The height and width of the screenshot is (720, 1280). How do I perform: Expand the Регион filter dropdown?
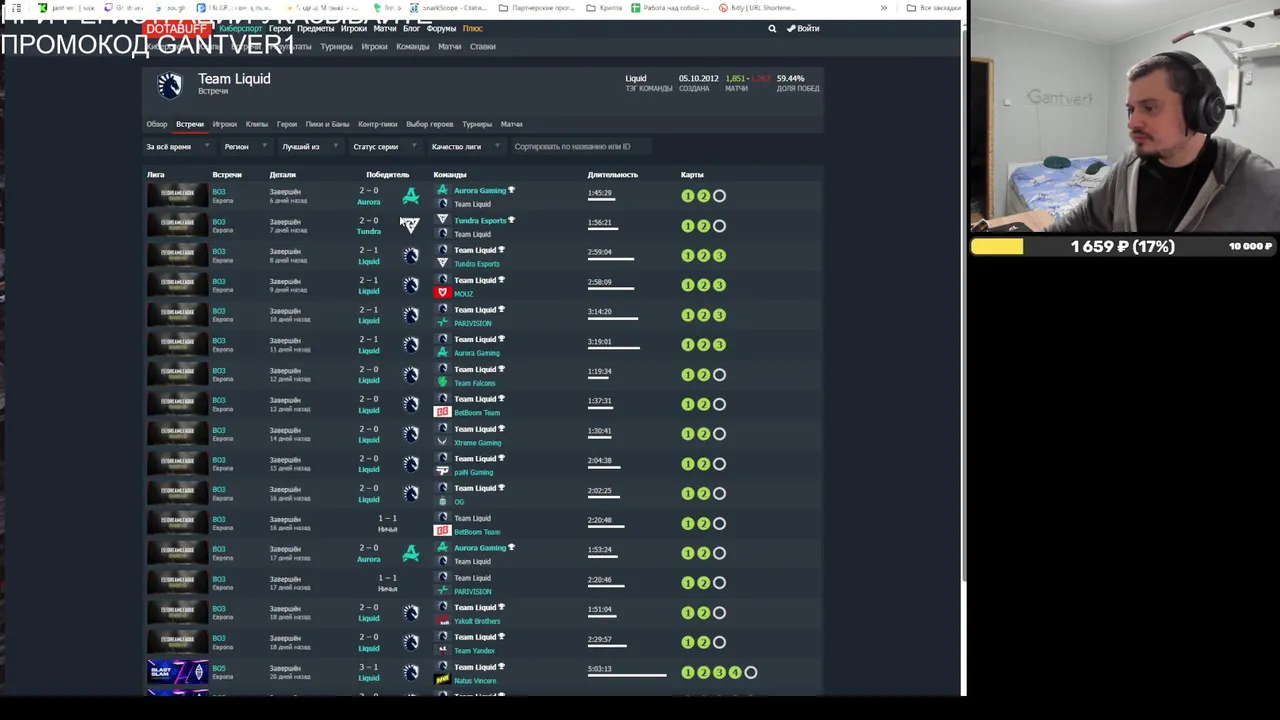(x=246, y=147)
